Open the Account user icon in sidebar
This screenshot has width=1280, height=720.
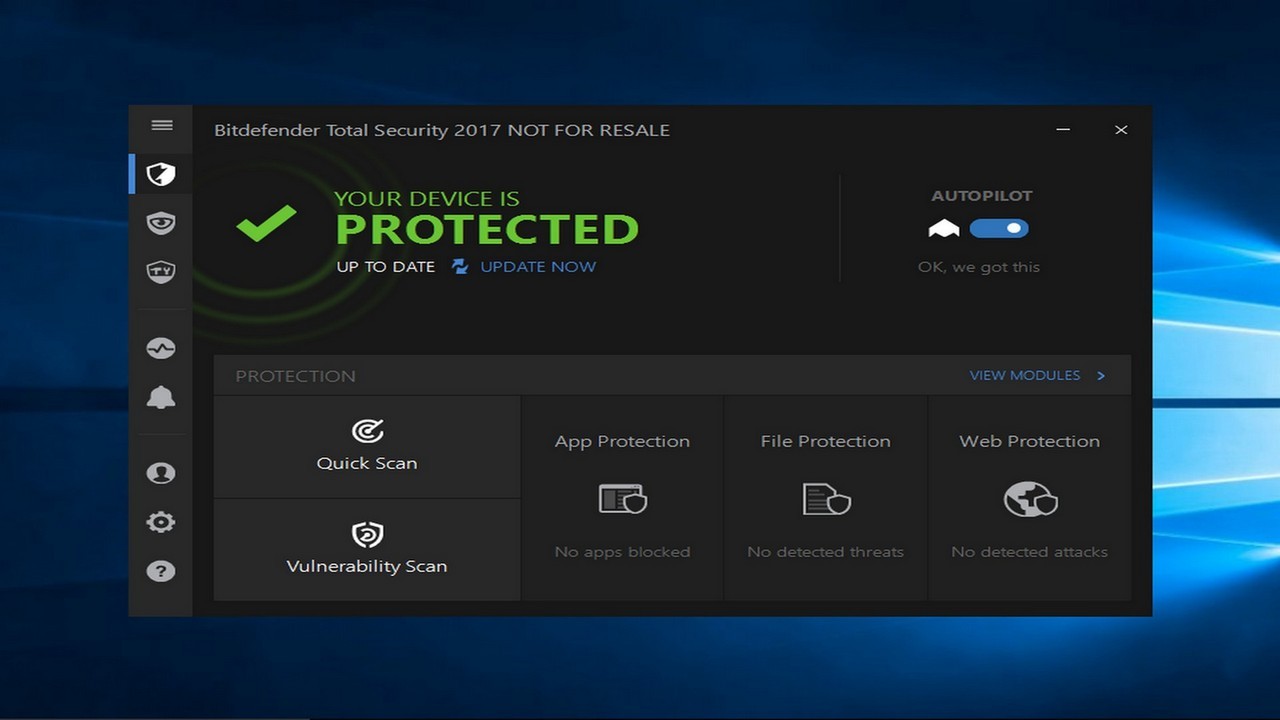(x=161, y=473)
